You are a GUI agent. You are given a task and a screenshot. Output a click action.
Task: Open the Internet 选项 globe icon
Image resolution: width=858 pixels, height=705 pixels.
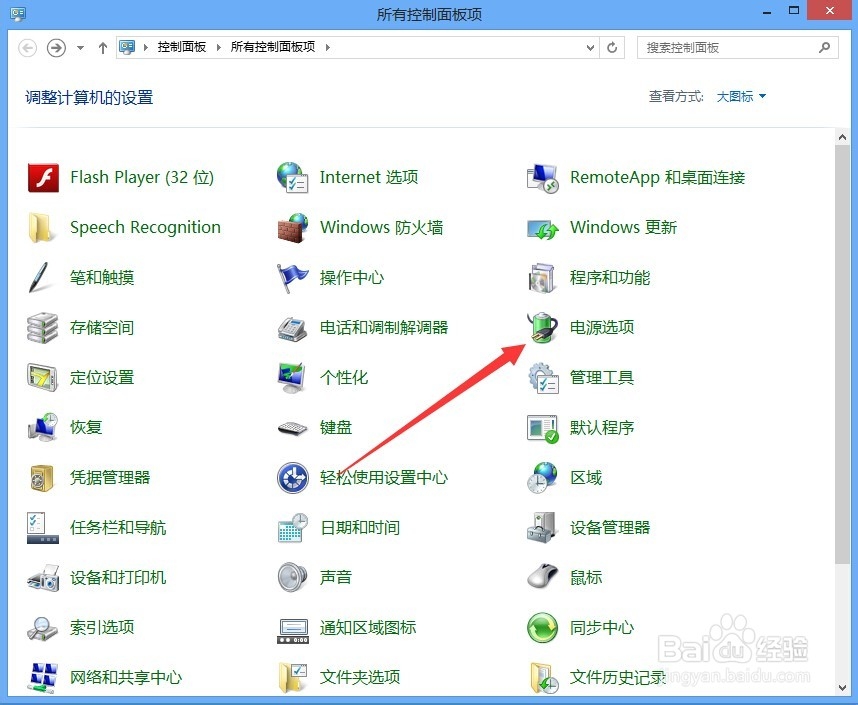(293, 177)
